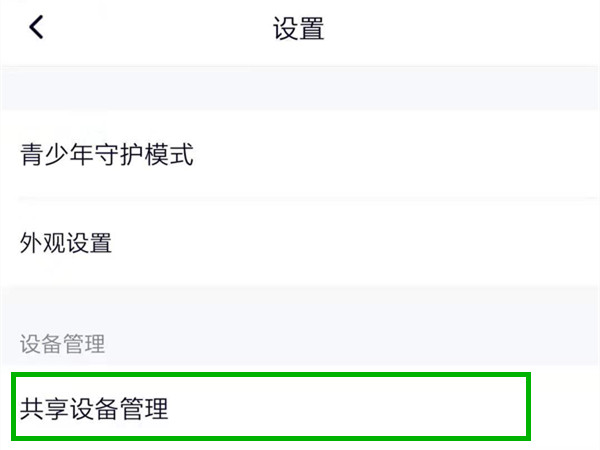600x450 pixels.
Task: Tap the 外观设置 label text
Action: coord(66,242)
